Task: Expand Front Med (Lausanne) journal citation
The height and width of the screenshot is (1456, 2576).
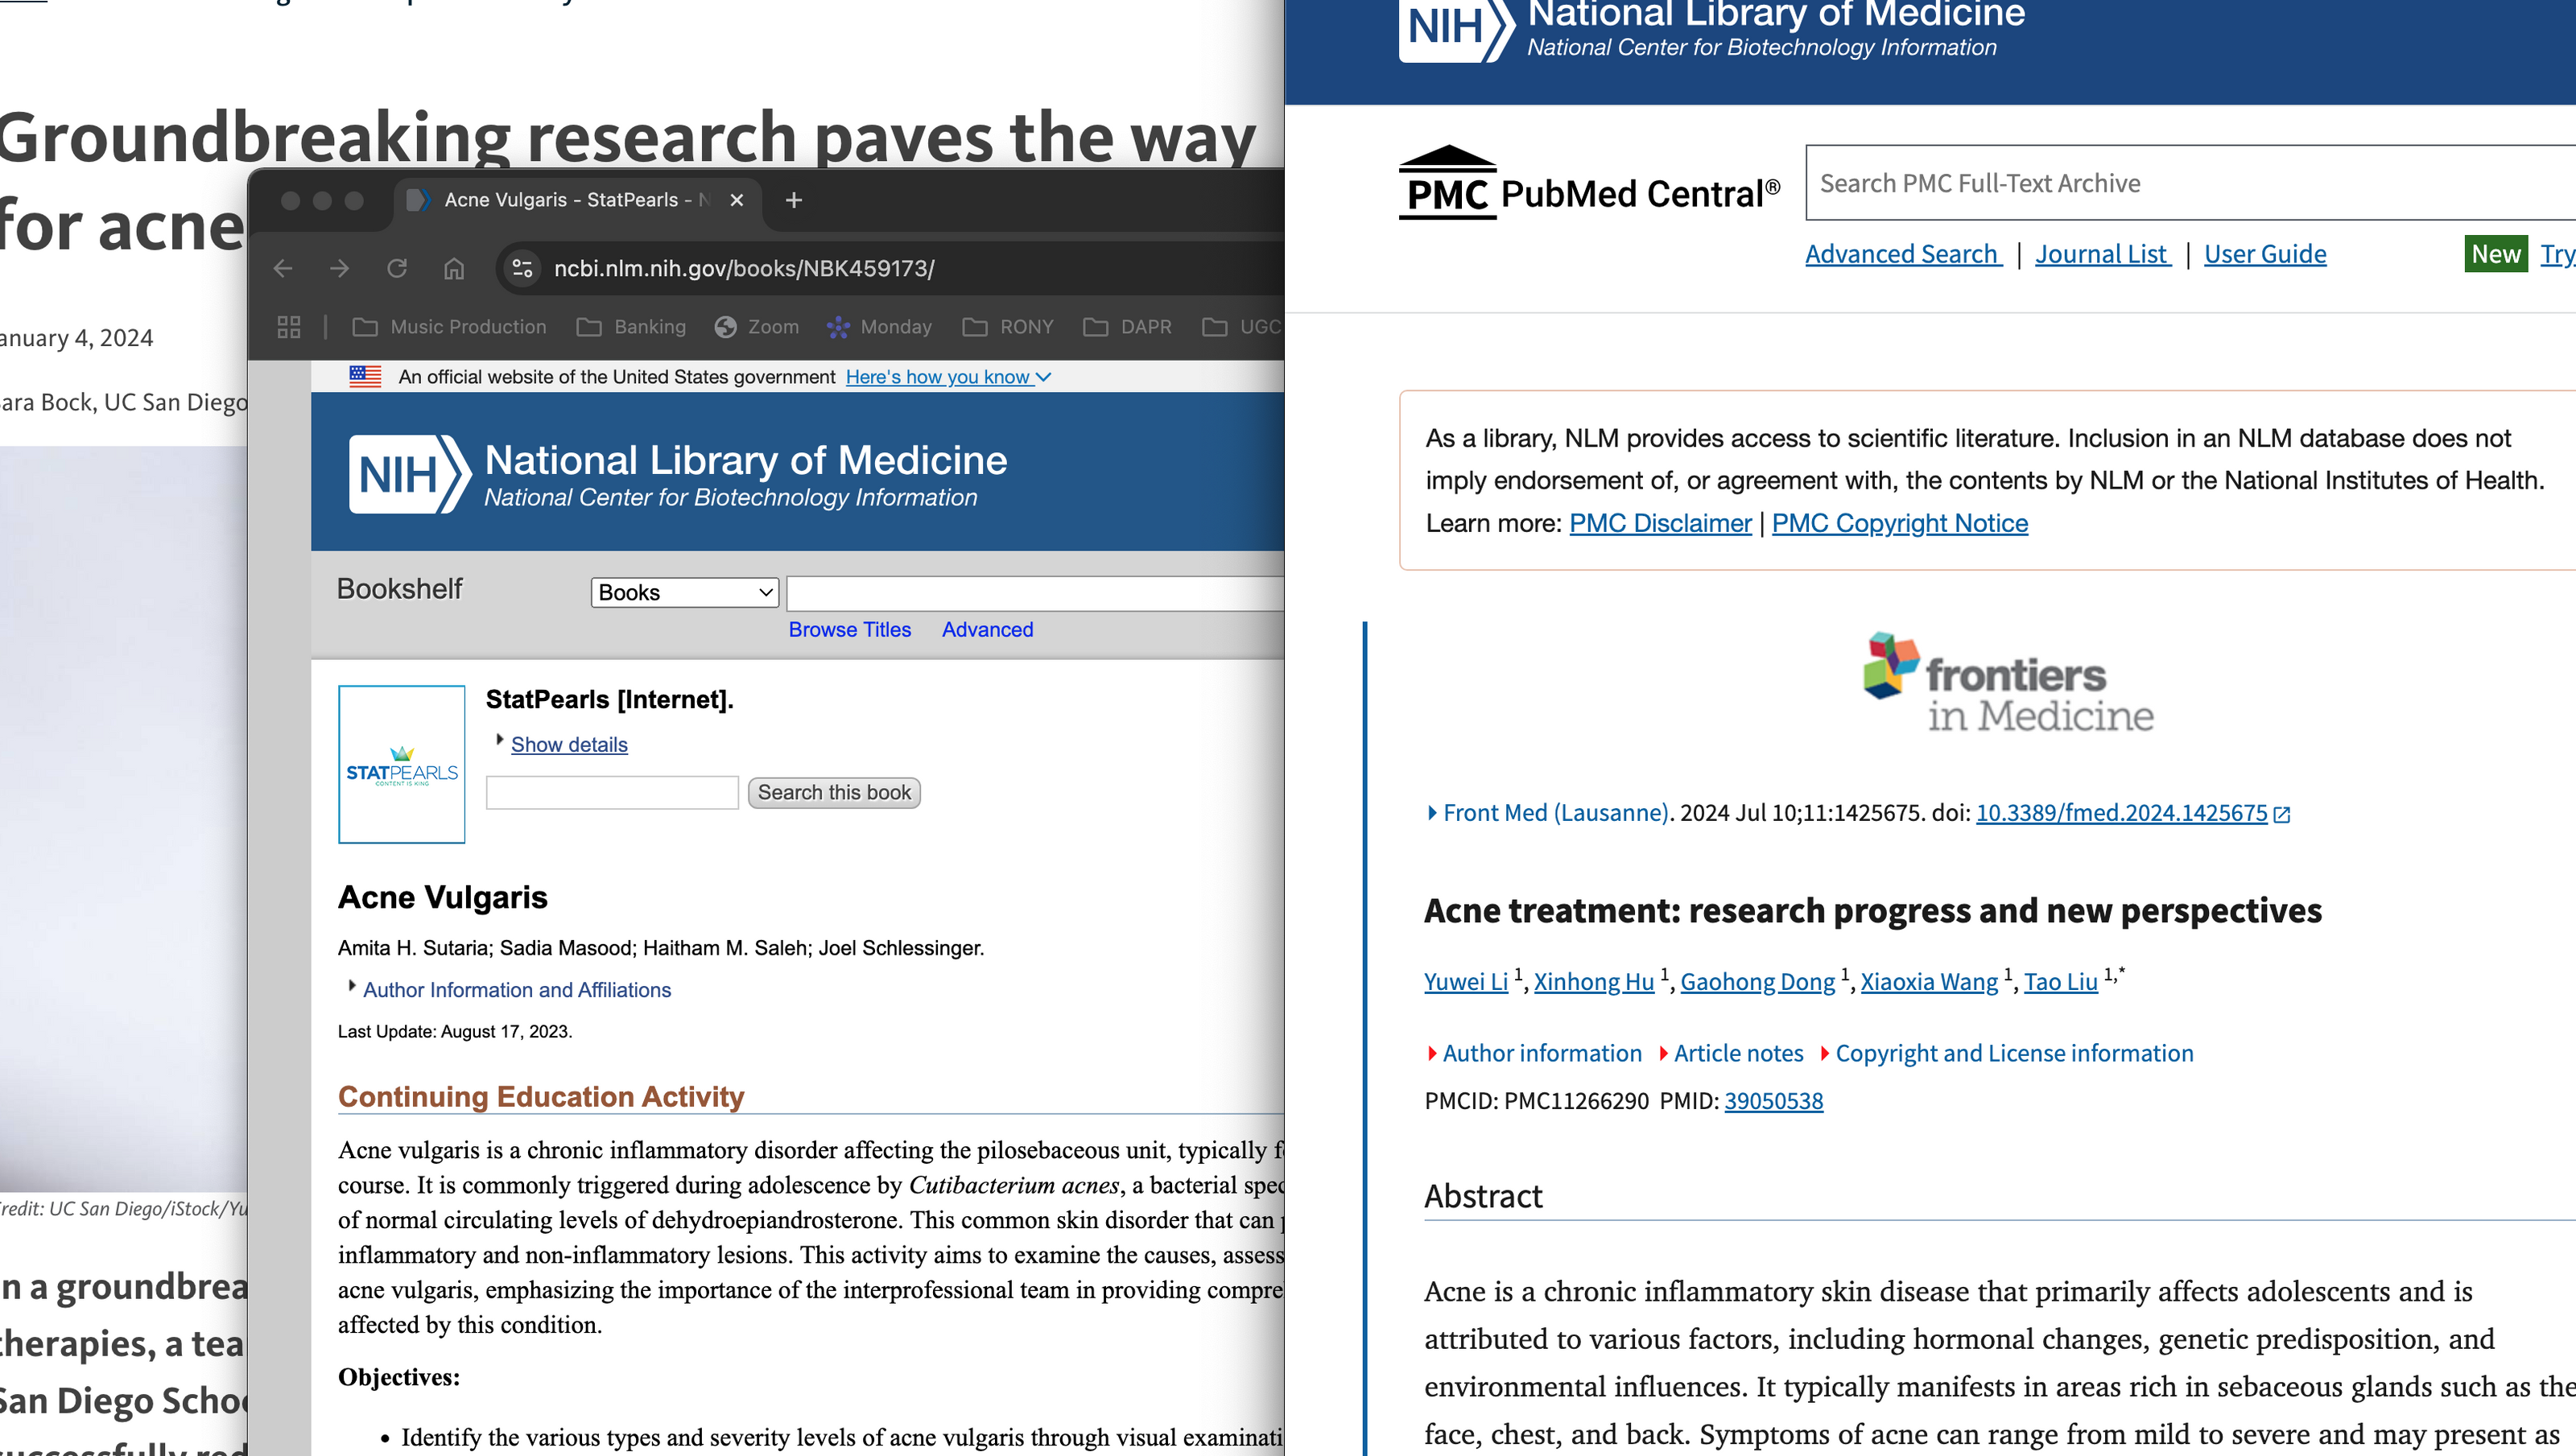Action: coord(1549,813)
